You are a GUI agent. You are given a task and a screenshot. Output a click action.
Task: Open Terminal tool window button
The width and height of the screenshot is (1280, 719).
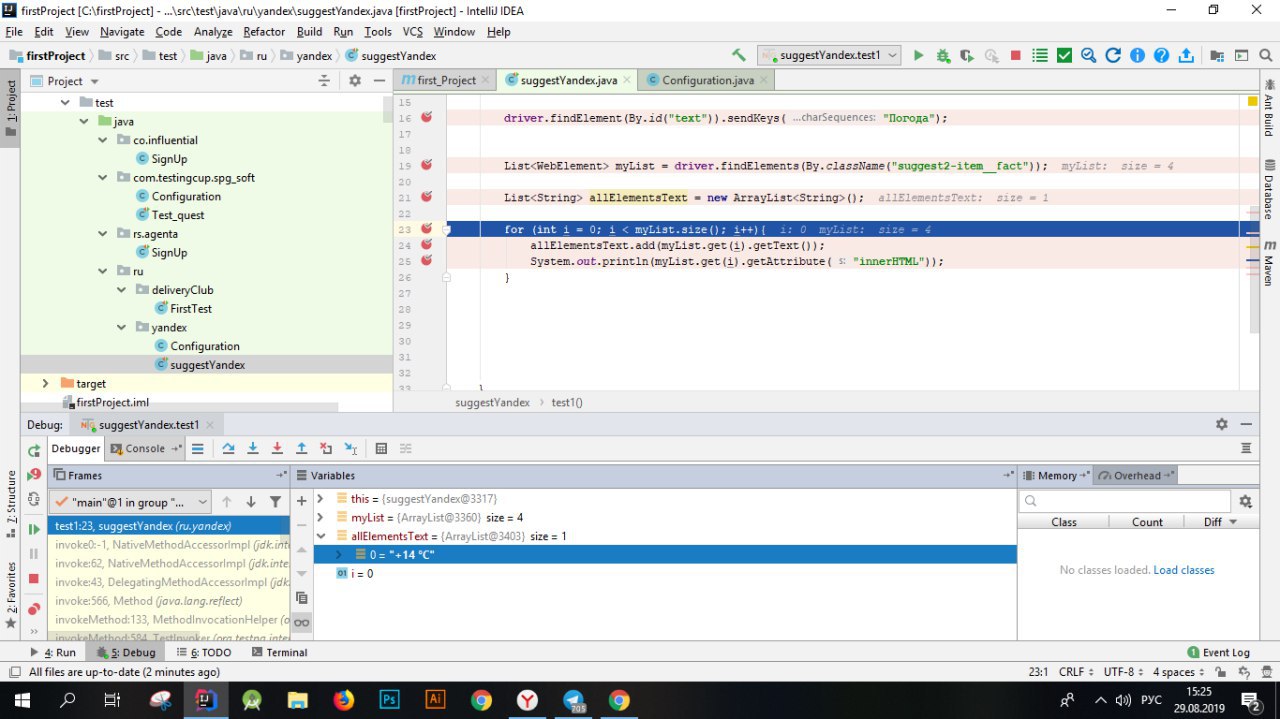[x=280, y=652]
